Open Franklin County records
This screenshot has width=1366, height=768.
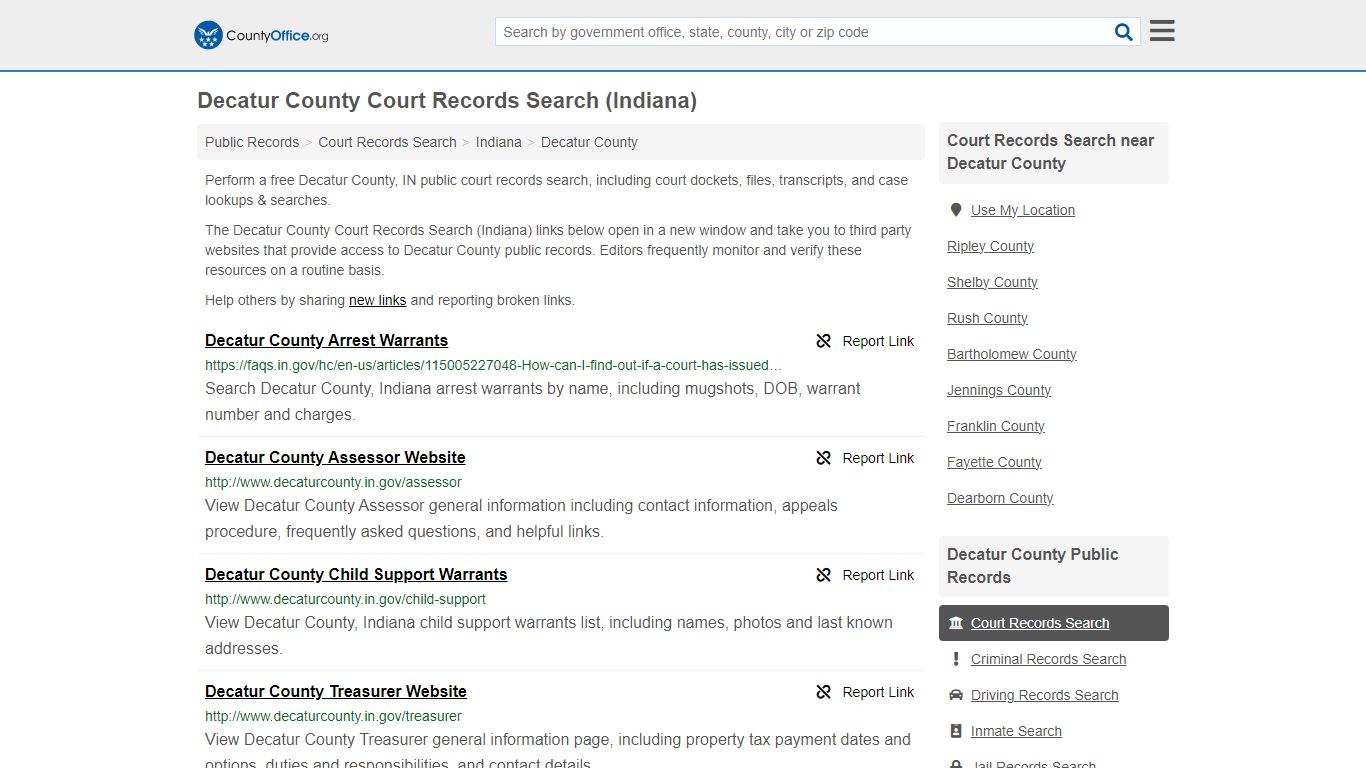(x=995, y=426)
